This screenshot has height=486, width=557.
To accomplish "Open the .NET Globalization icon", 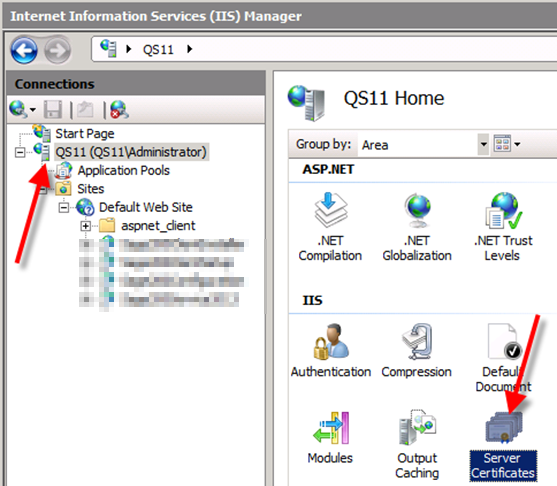I will [x=417, y=227].
